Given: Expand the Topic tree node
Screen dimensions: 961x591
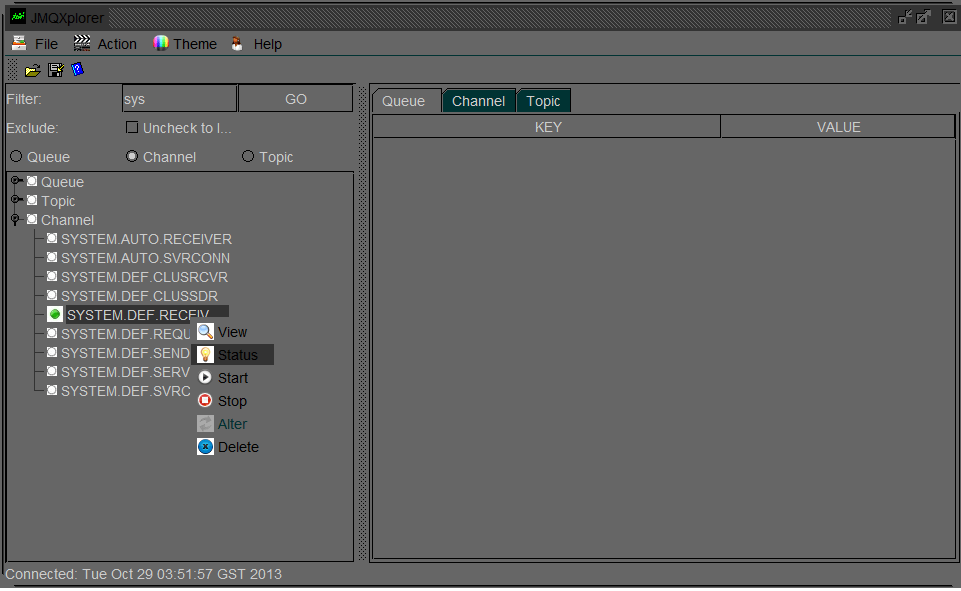Looking at the screenshot, I should pos(15,201).
